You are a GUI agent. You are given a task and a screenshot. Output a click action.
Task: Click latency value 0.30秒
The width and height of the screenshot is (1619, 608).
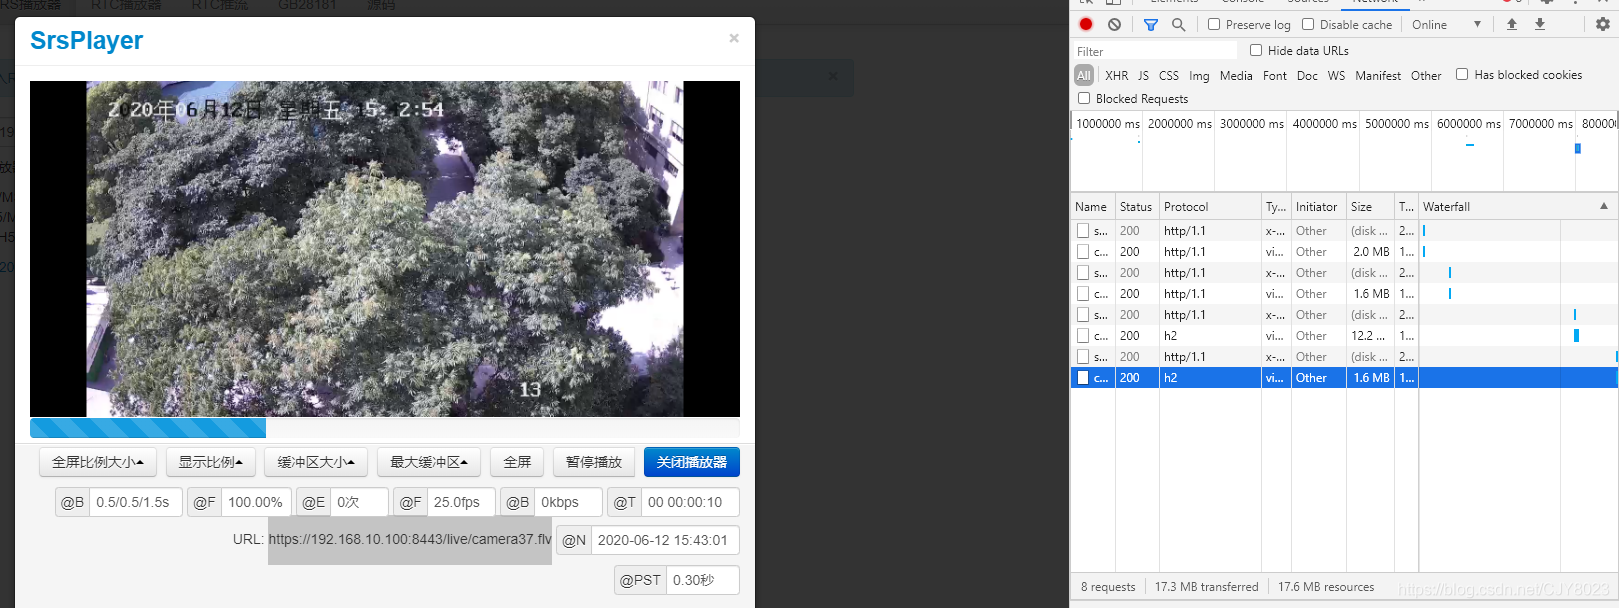tap(703, 580)
